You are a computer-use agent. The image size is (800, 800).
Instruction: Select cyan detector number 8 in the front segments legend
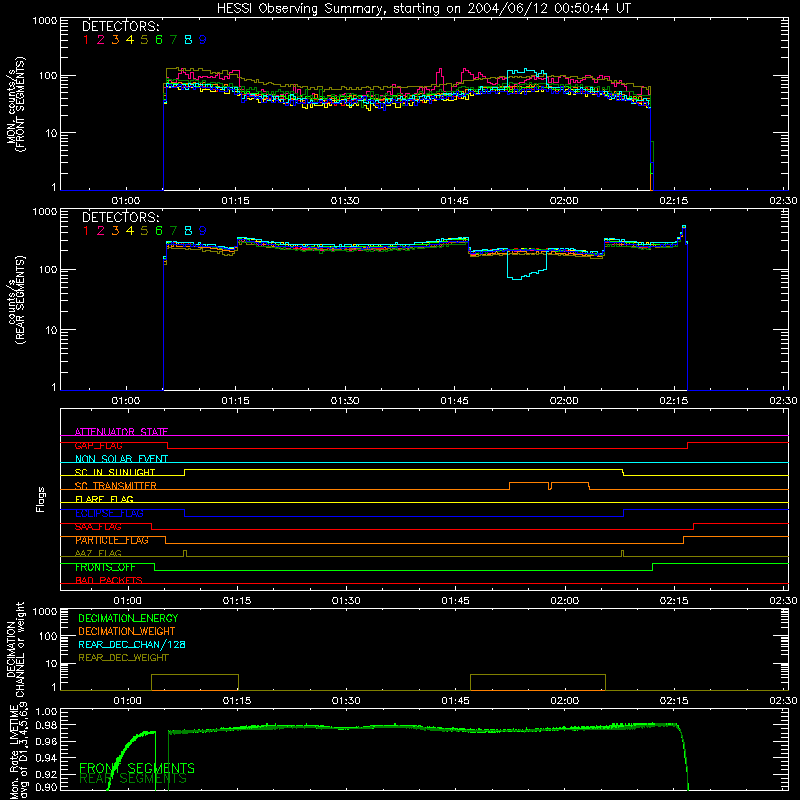click(188, 39)
